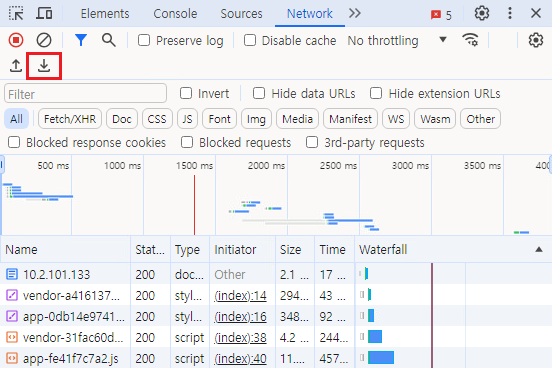Activate the inspect element picker icon

click(16, 13)
